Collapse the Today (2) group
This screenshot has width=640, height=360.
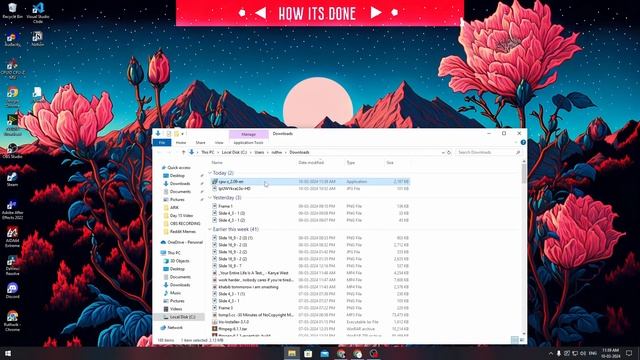click(210, 173)
